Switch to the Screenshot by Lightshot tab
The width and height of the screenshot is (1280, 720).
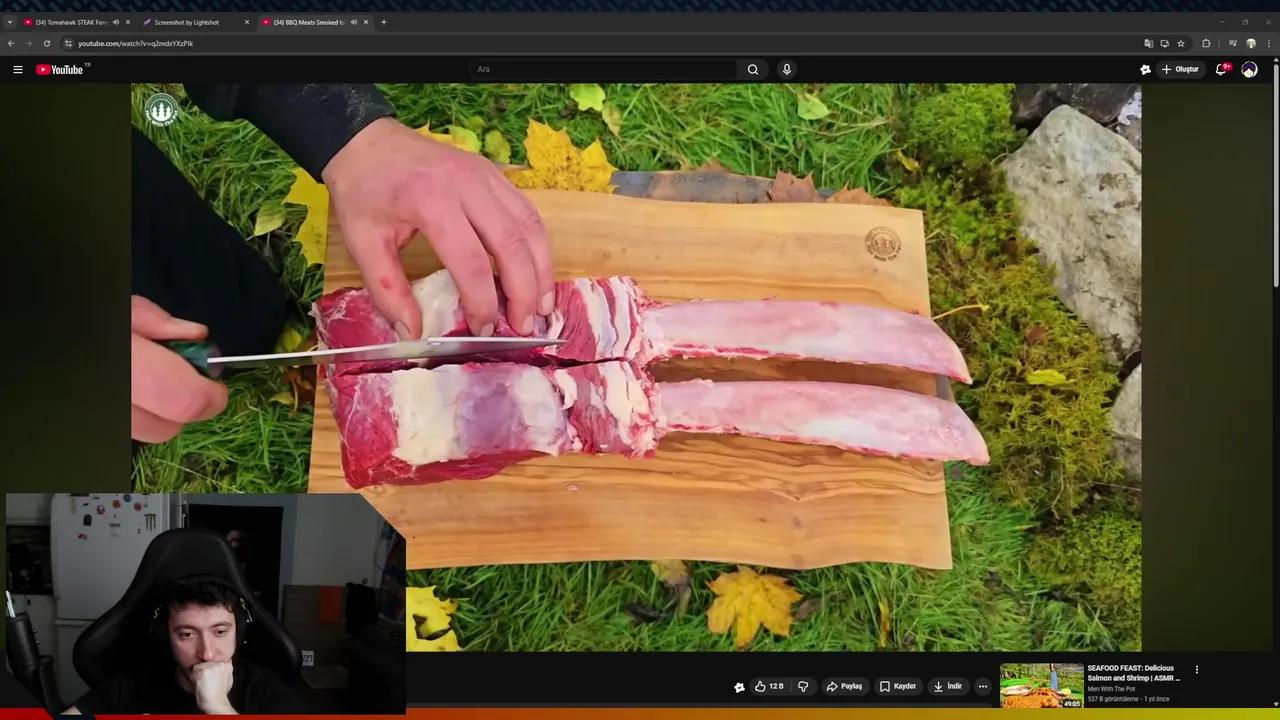(186, 22)
